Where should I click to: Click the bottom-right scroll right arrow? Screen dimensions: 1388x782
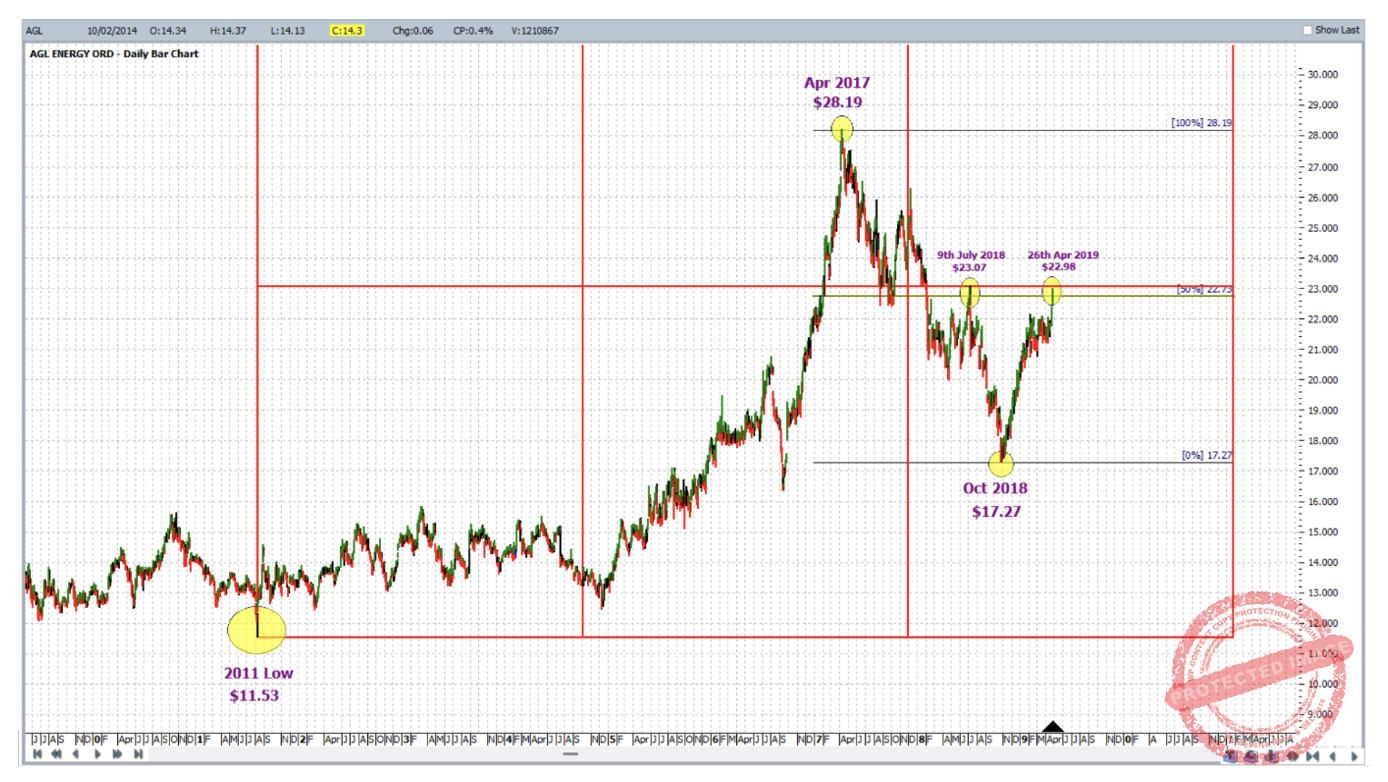(1354, 756)
